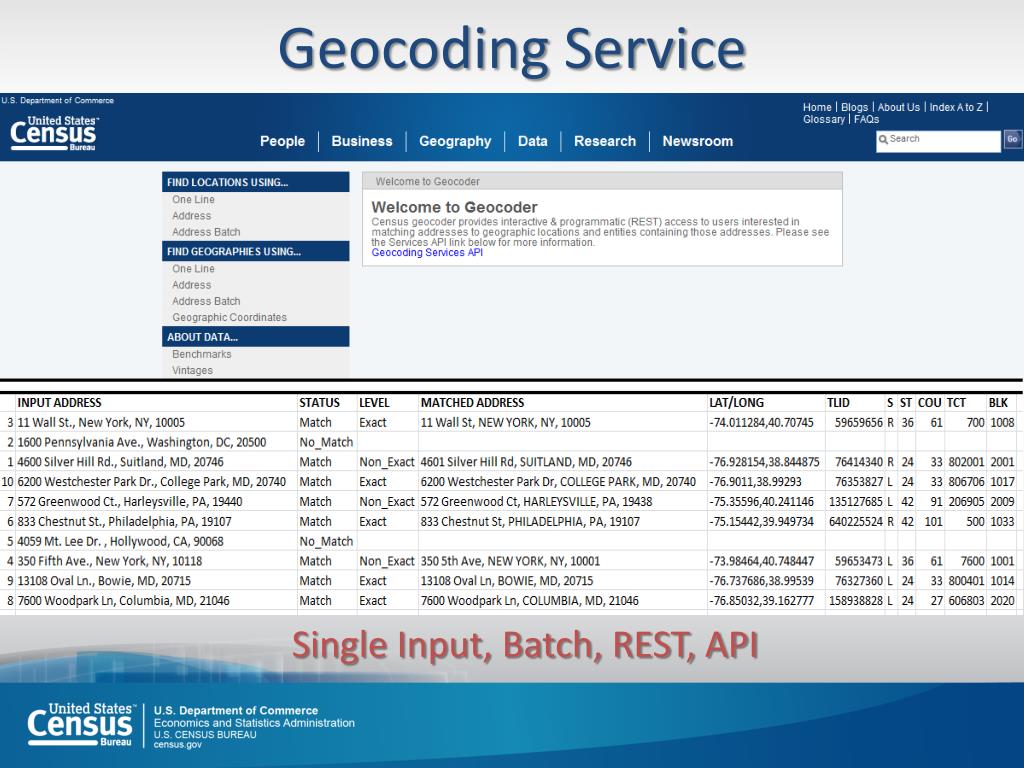Screen dimensions: 1024x768
Task: Click coordinates -74.011284,40.70745
Action: 761,423
